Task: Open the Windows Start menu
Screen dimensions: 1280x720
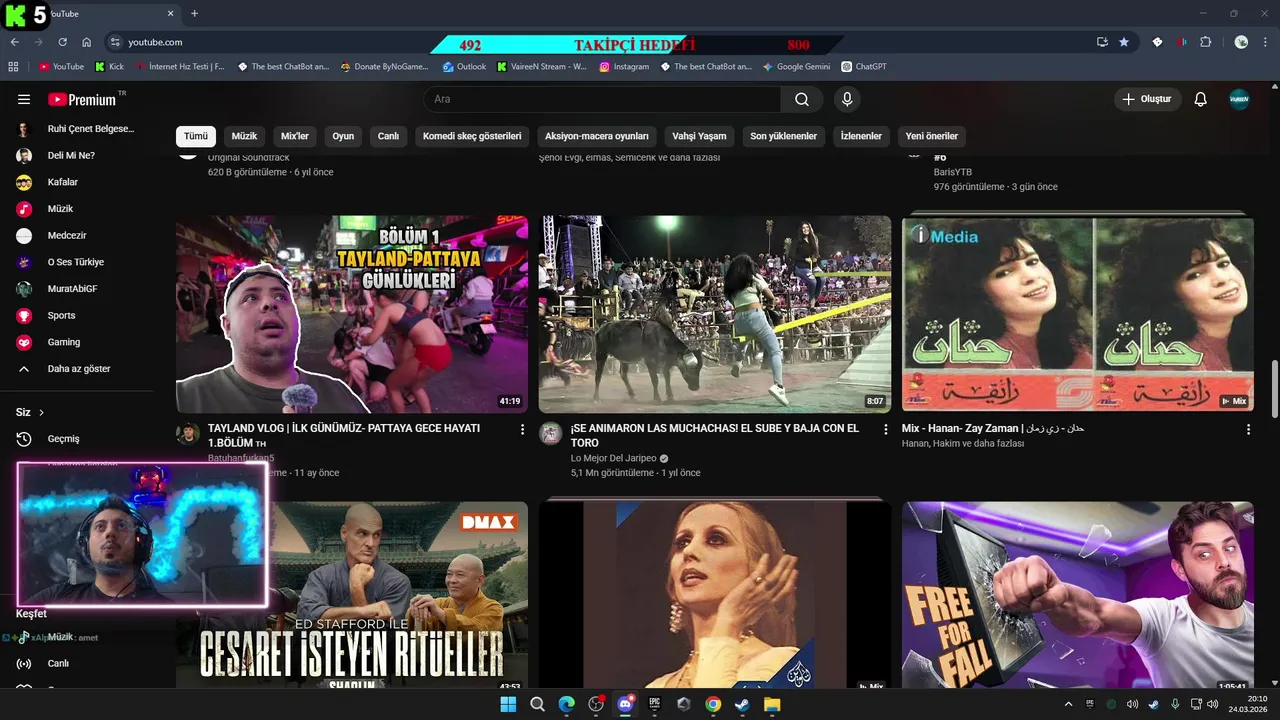Action: [508, 704]
